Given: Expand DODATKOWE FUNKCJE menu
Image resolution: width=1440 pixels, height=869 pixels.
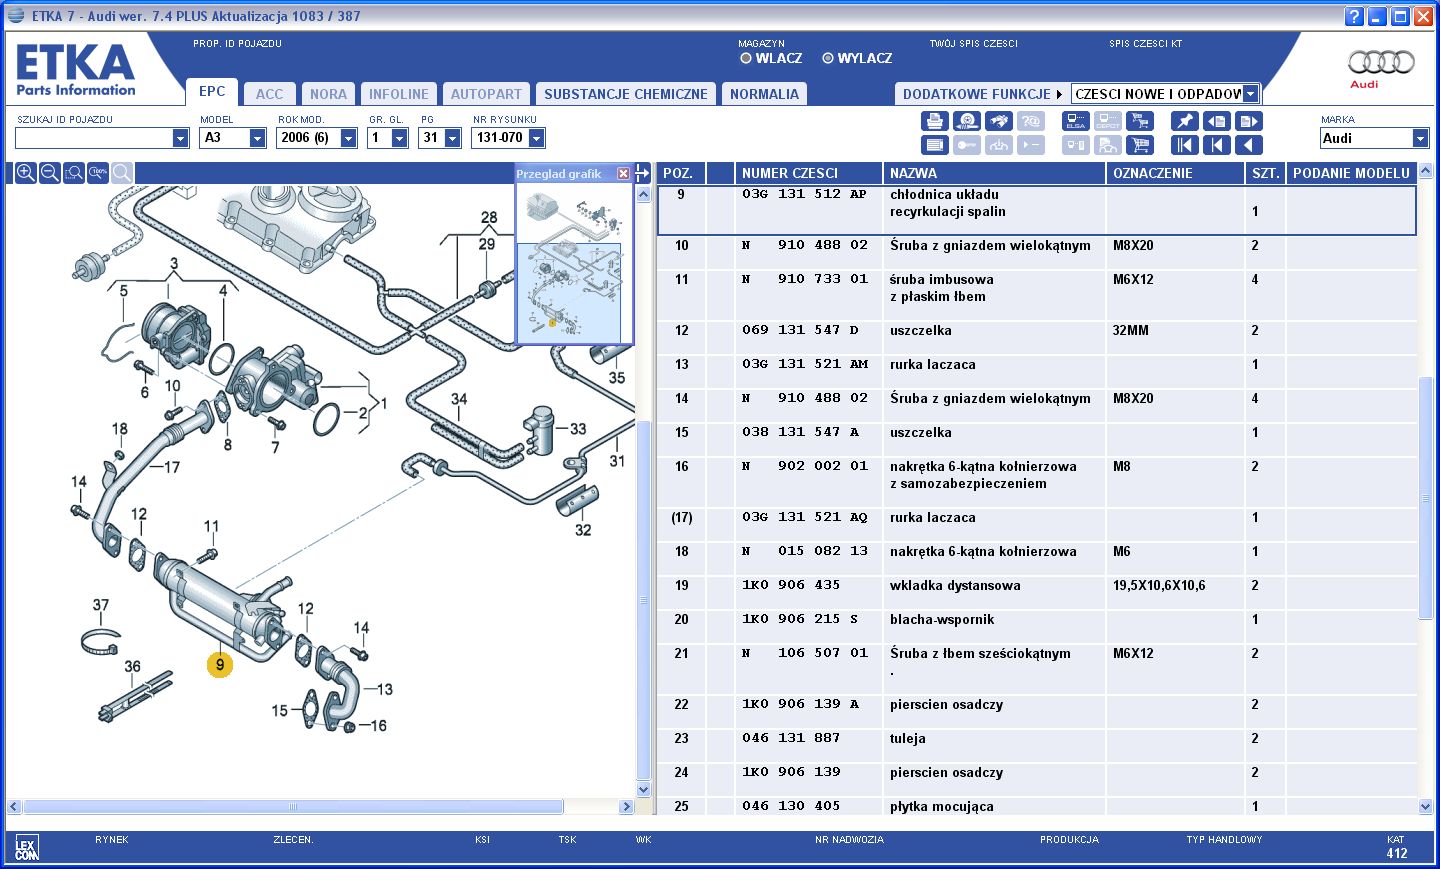Looking at the screenshot, I should point(982,94).
